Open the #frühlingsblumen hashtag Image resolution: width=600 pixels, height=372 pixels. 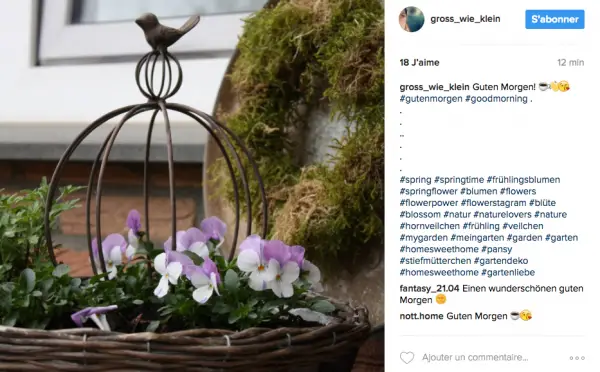click(x=523, y=179)
